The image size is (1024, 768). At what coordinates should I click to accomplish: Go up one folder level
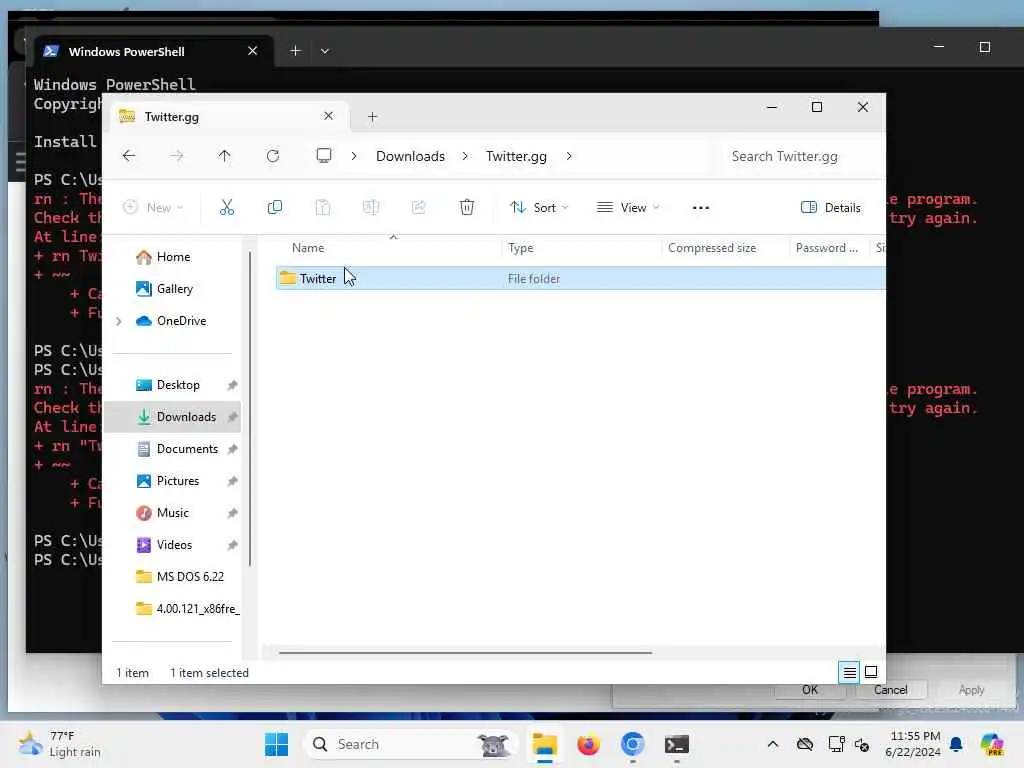pos(224,155)
